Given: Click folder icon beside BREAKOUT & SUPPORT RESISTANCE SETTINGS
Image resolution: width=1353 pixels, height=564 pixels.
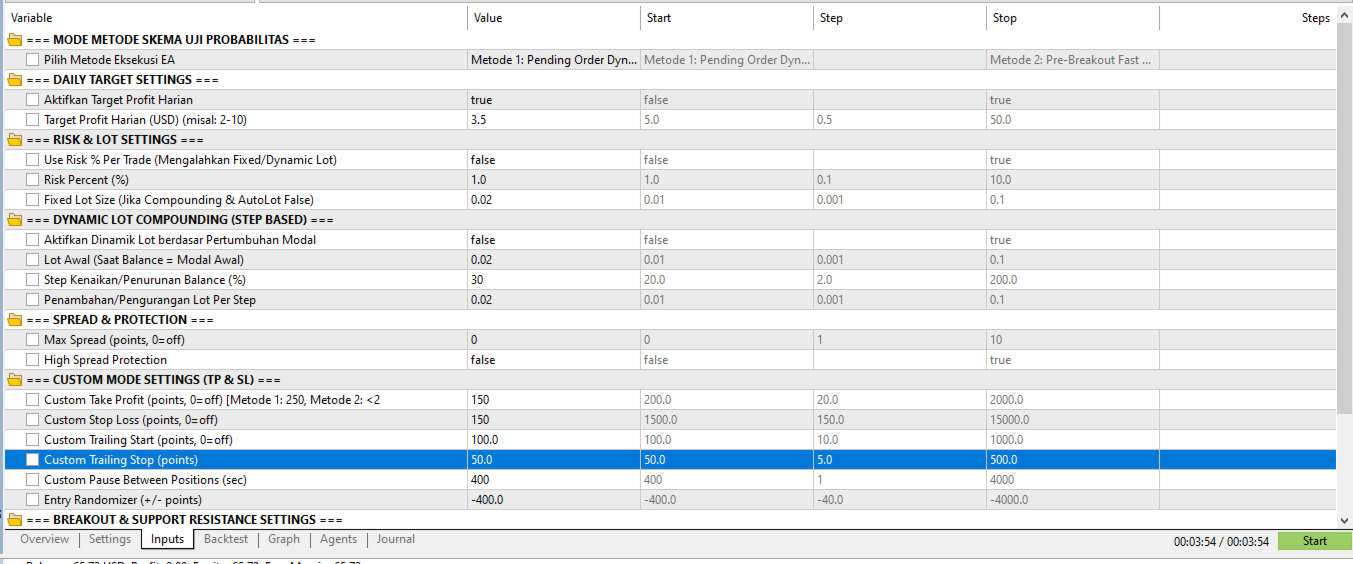Looking at the screenshot, I should (14, 520).
